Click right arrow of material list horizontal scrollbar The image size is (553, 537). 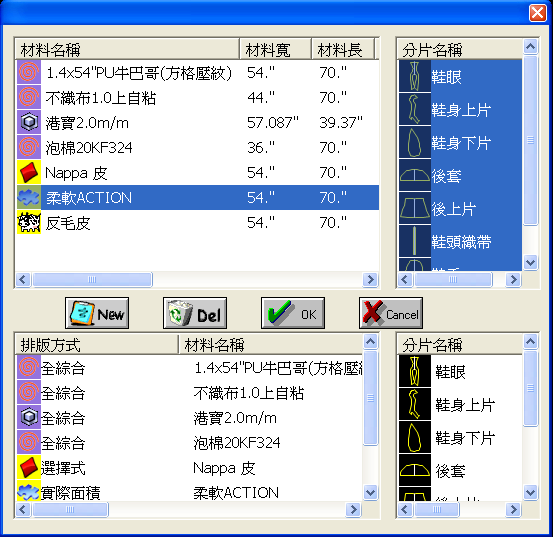click(x=370, y=280)
